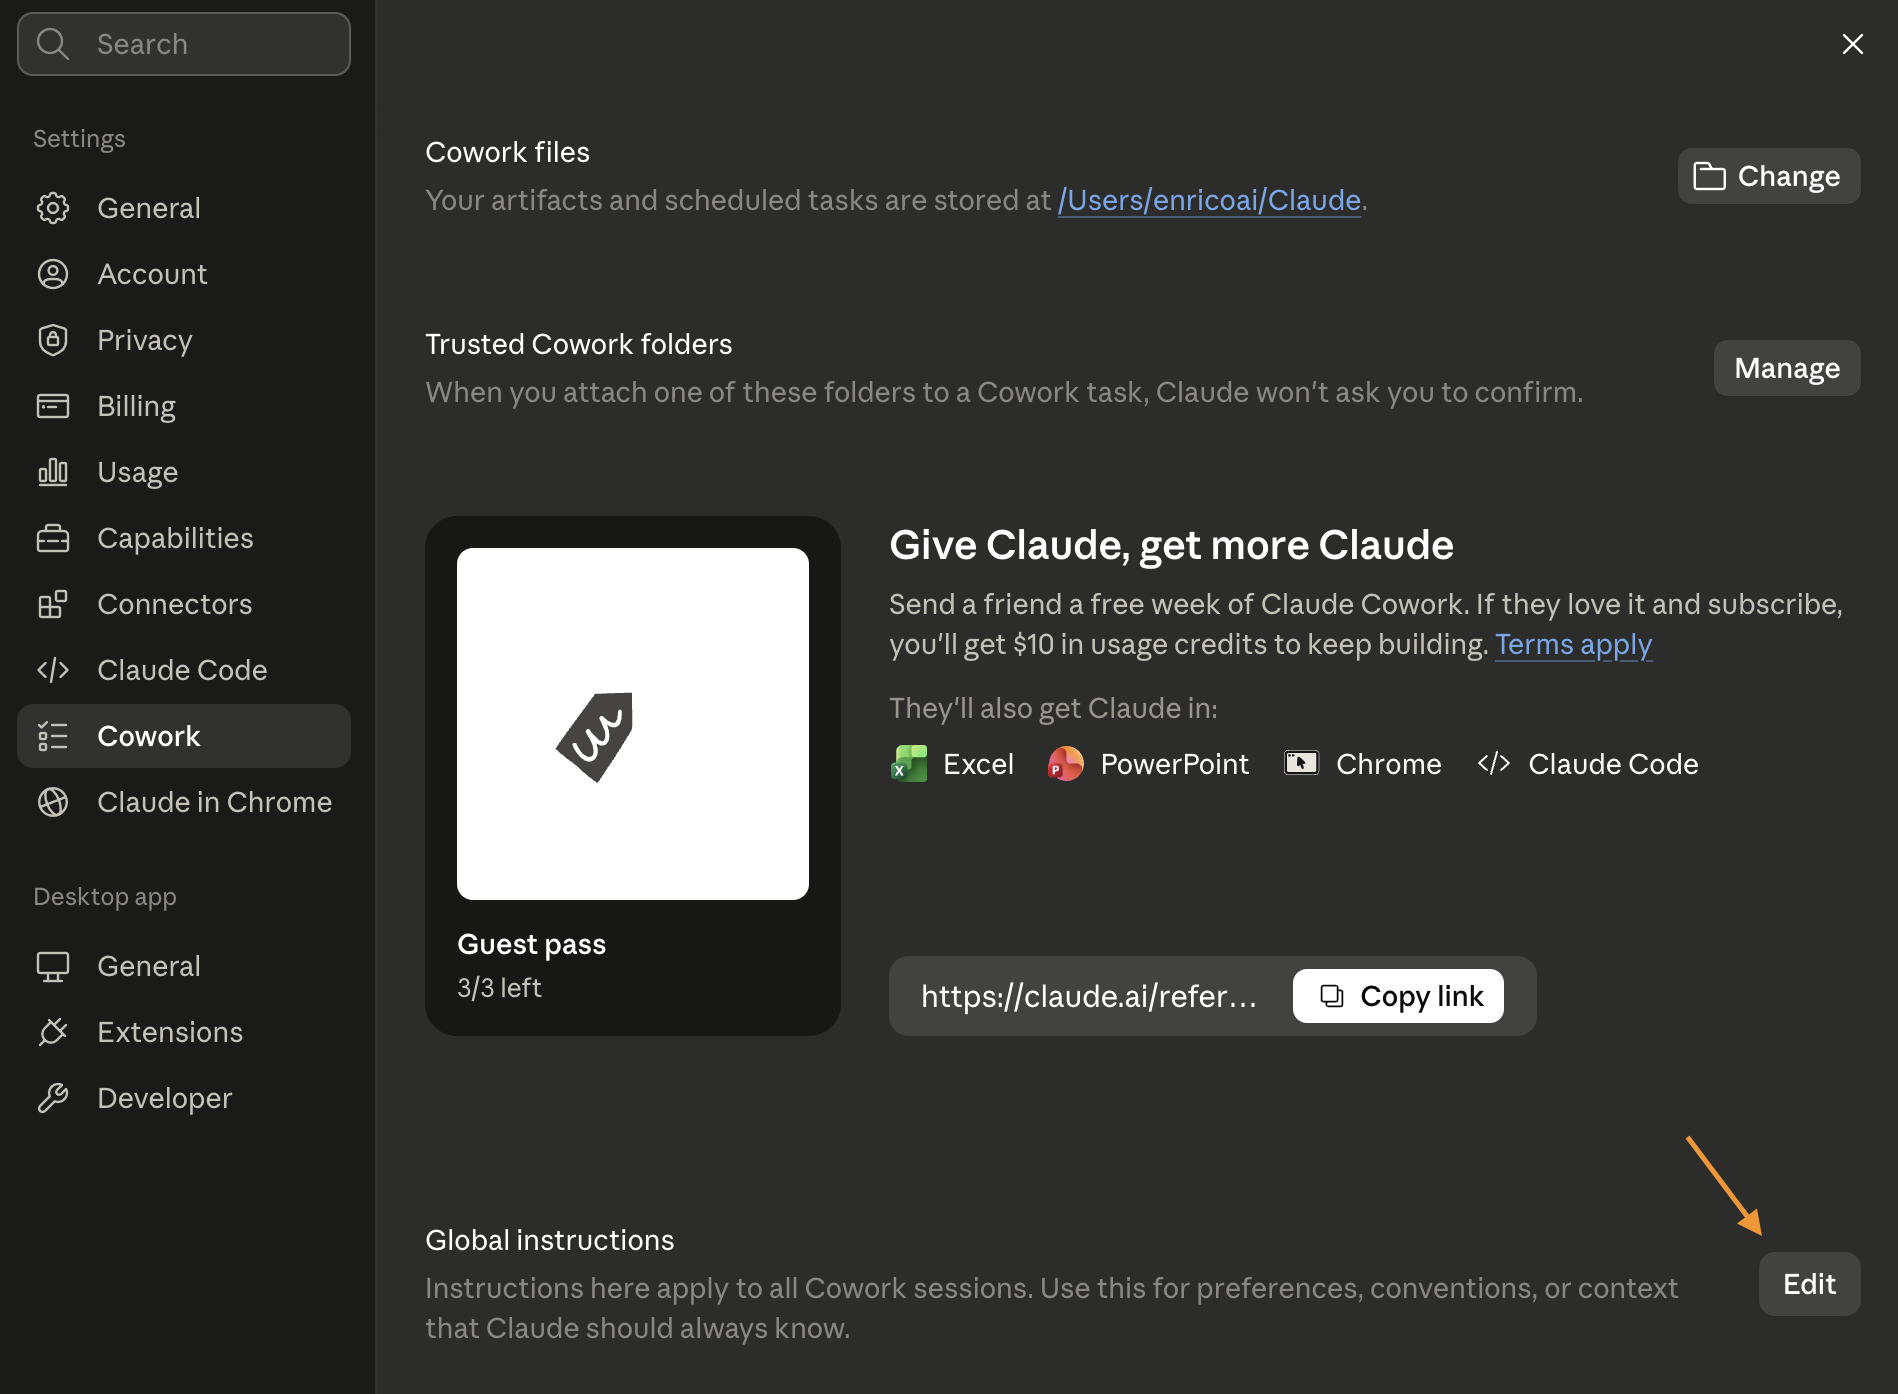Click the General settings gear icon
Viewport: 1898px width, 1394px height.
point(53,208)
